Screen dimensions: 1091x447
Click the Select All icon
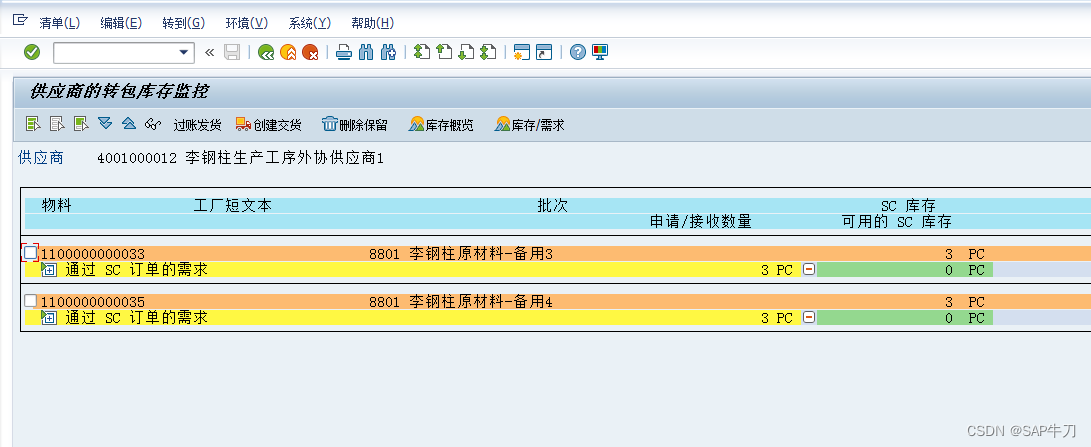[33, 124]
